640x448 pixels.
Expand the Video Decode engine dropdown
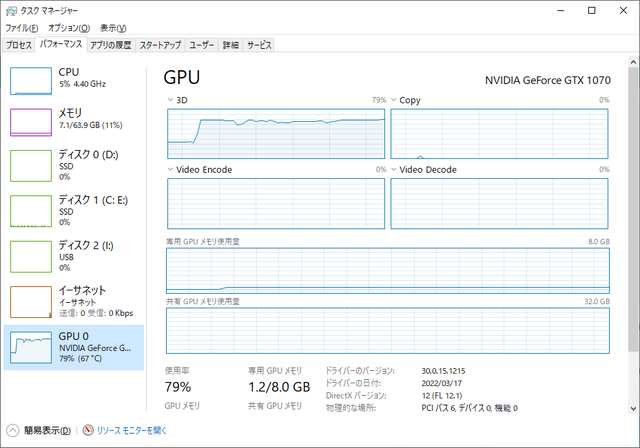pos(394,170)
